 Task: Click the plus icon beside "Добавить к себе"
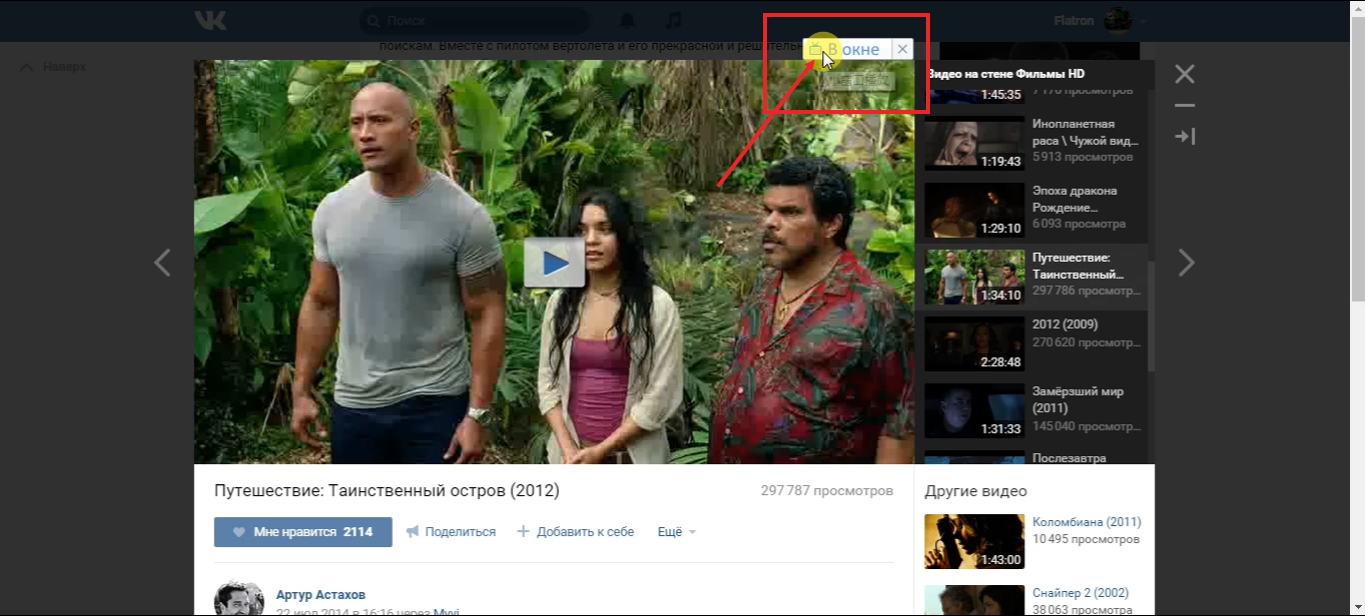coord(523,532)
